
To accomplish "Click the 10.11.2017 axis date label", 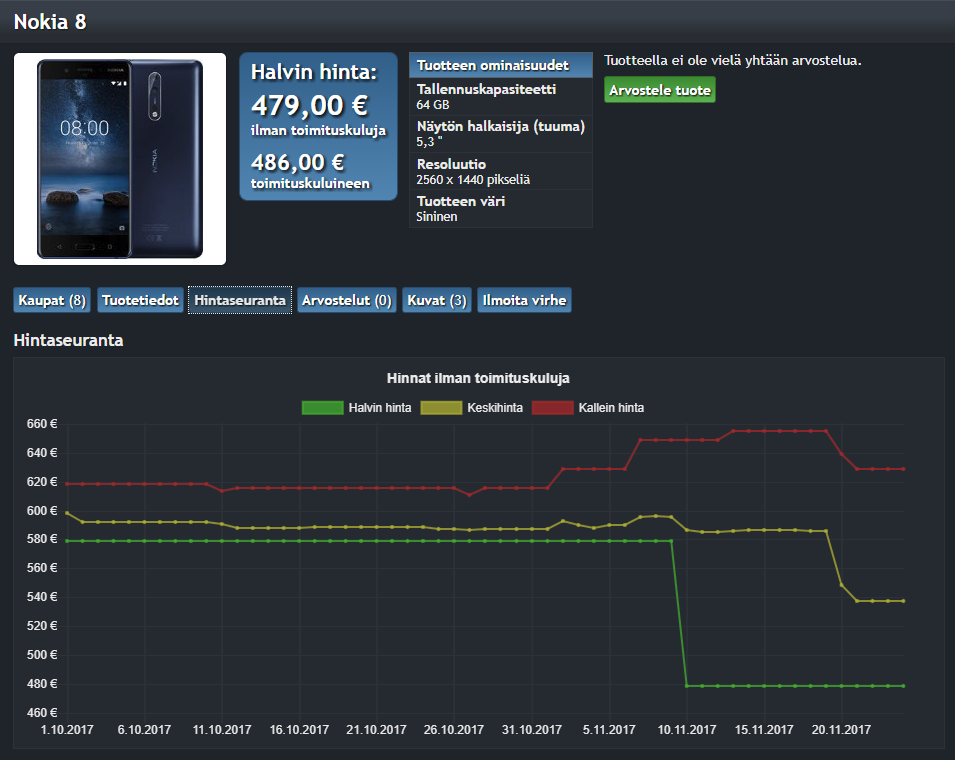I will 687,730.
